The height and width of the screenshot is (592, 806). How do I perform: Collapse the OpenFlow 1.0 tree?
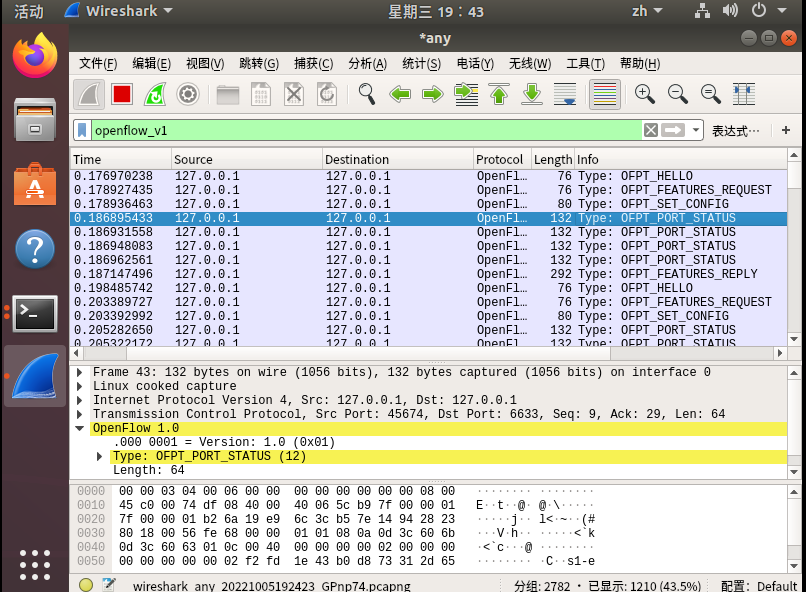pos(80,428)
